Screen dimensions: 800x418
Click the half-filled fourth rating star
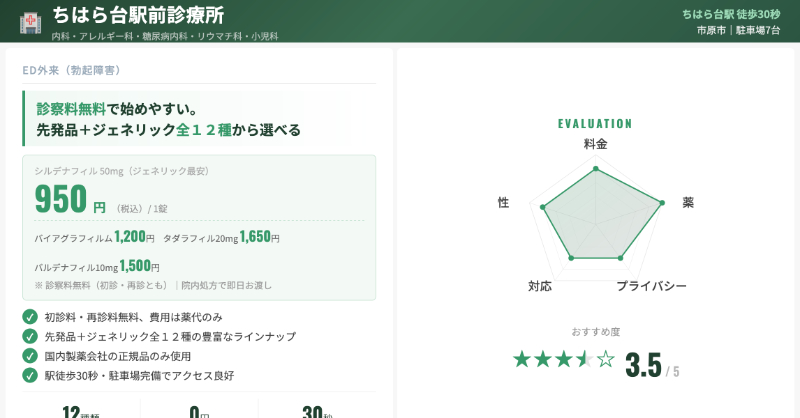pyautogui.click(x=585, y=359)
